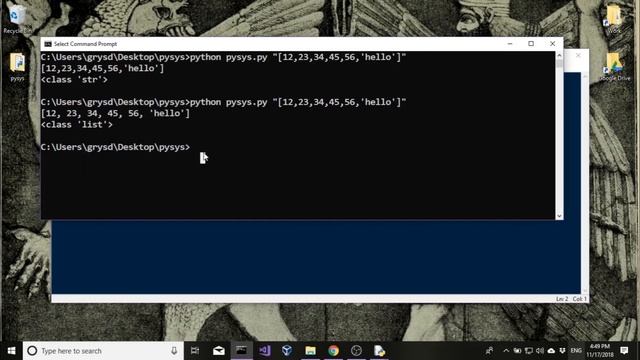This screenshot has width=640, height=360.
Task: Click the "<class 'str'>" output line
Action: (x=74, y=80)
